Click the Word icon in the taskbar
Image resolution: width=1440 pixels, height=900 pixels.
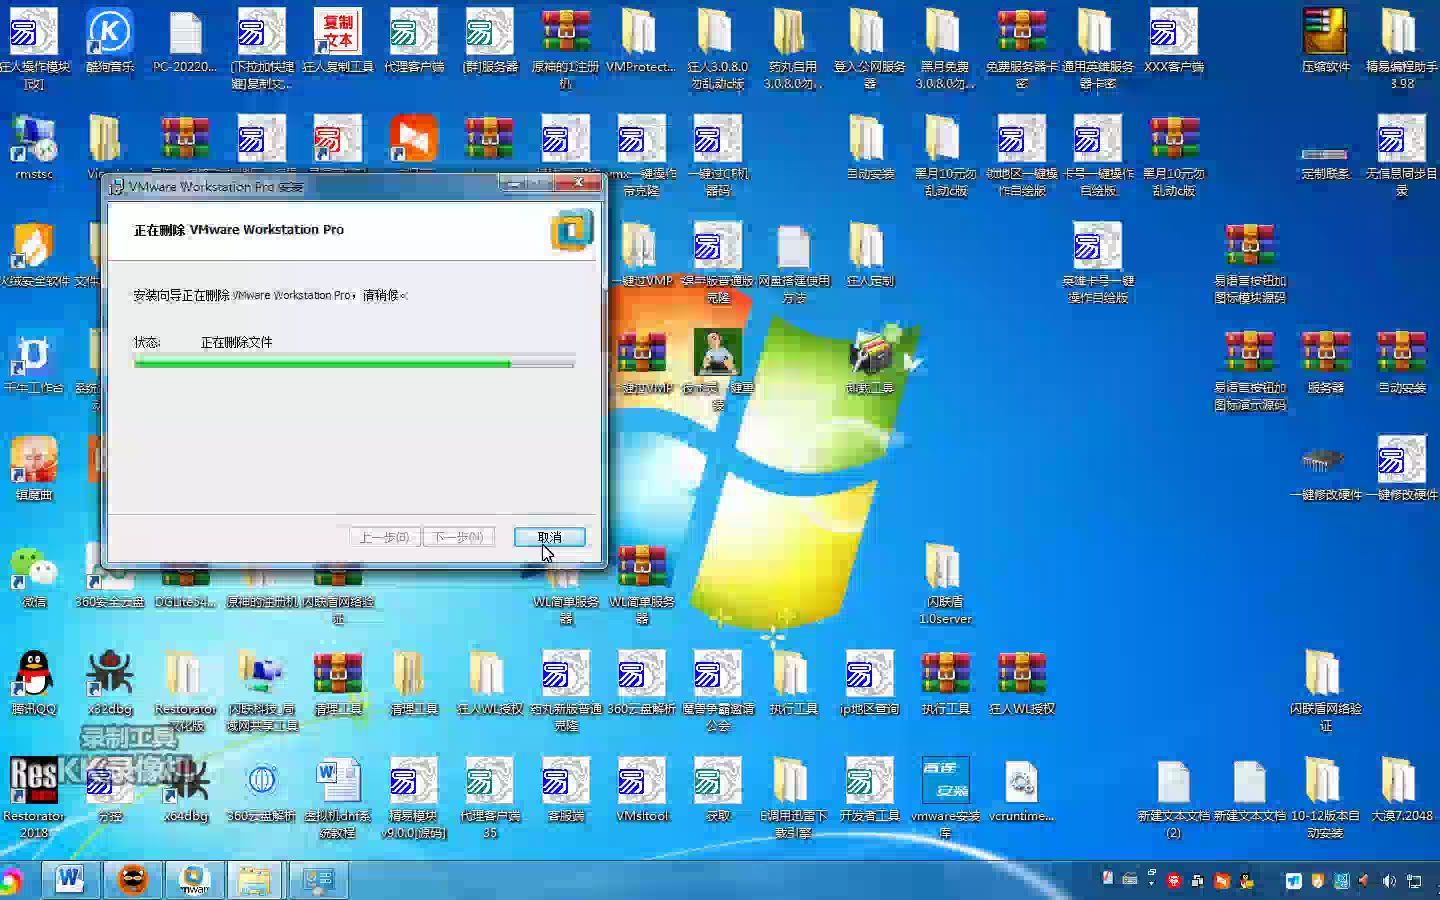point(69,879)
